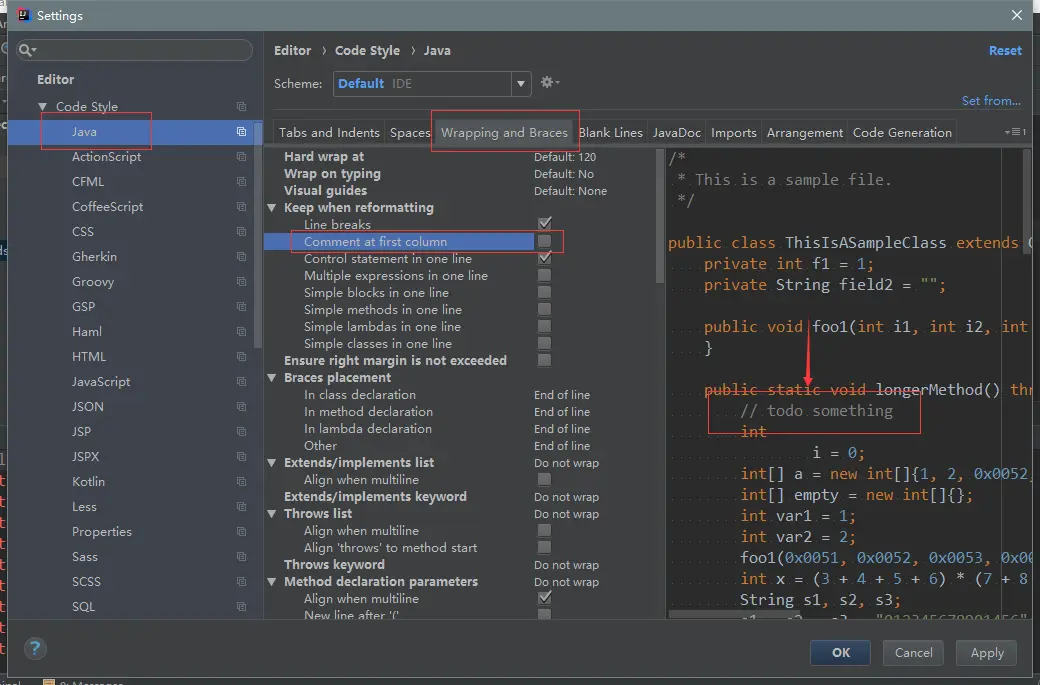
Task: Click the copy icon beside Groovy
Action: tap(241, 281)
